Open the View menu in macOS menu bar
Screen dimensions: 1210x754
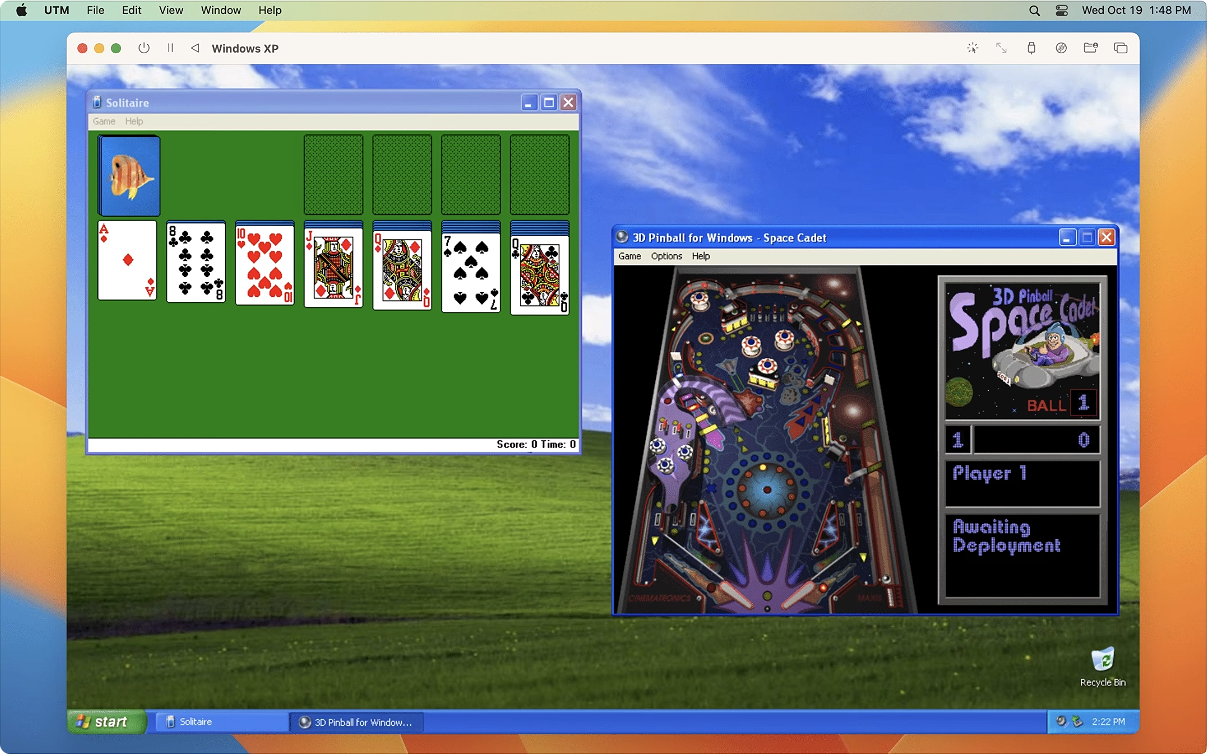(x=171, y=10)
